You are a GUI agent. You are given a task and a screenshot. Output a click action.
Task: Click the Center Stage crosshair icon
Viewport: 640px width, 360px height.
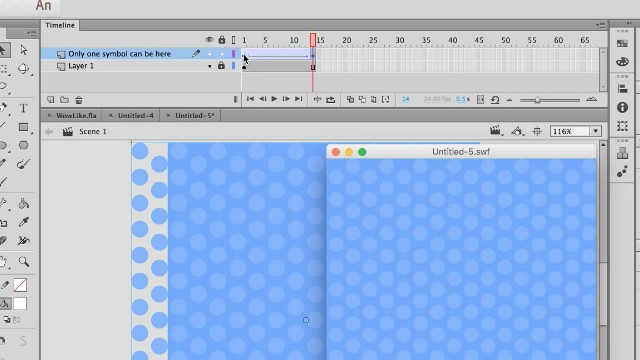pyautogui.click(x=537, y=131)
